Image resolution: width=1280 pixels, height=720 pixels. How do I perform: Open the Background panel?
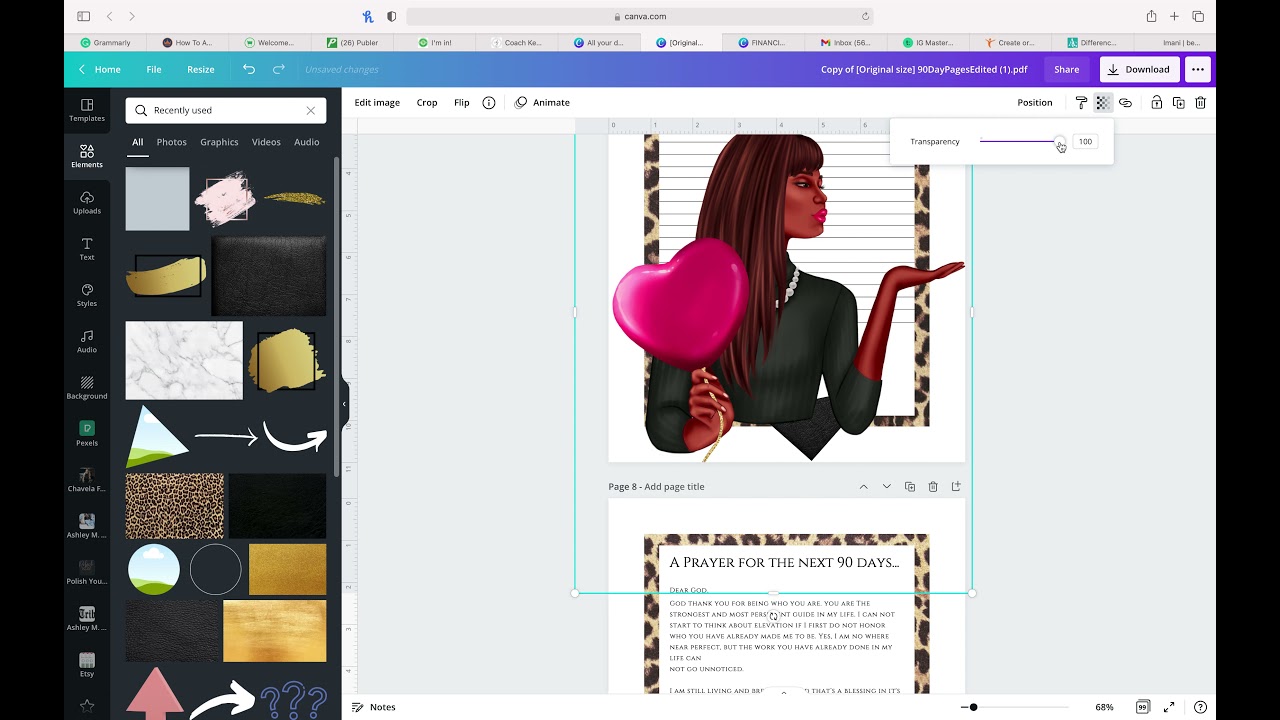pyautogui.click(x=87, y=388)
